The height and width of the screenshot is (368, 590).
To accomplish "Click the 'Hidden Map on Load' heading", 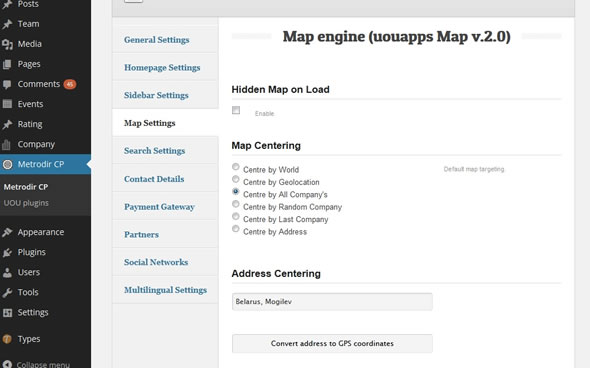I will [x=280, y=90].
